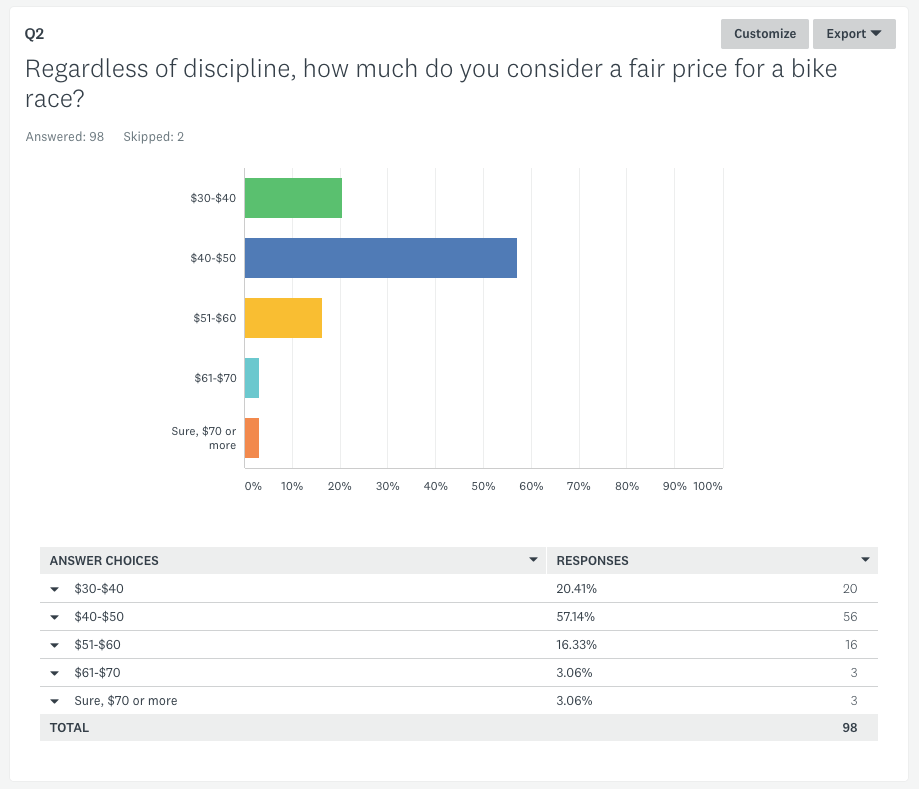Click the Responses column header text
This screenshot has height=789, width=919.
tap(592, 560)
